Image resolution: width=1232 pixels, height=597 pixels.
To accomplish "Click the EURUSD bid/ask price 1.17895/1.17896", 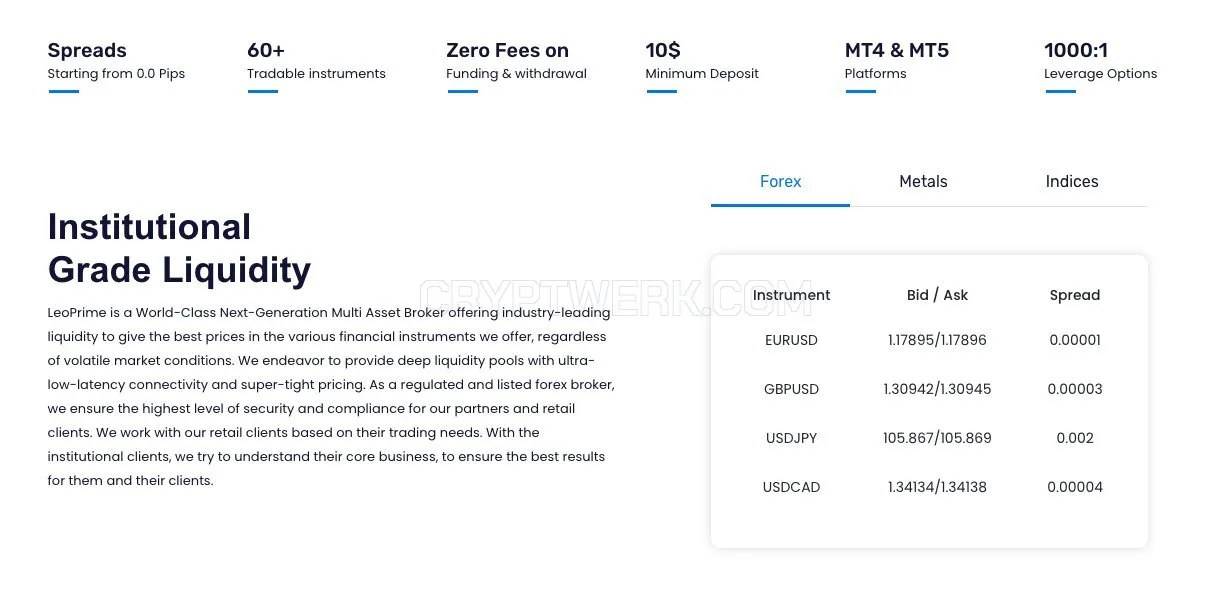I will pos(937,340).
